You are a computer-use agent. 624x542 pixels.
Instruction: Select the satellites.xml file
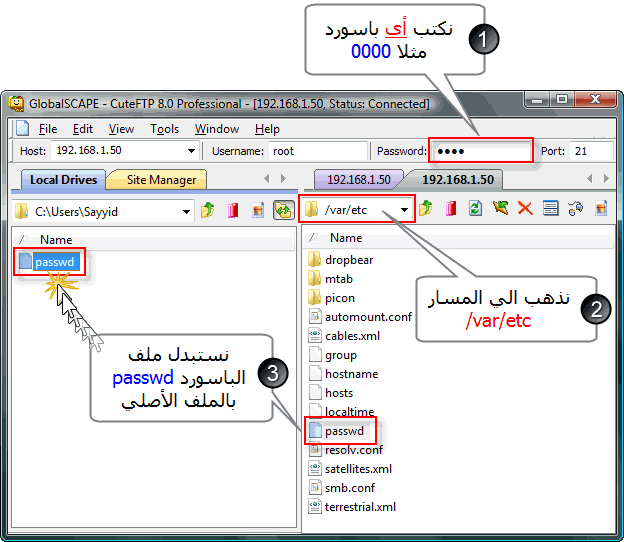click(x=350, y=469)
